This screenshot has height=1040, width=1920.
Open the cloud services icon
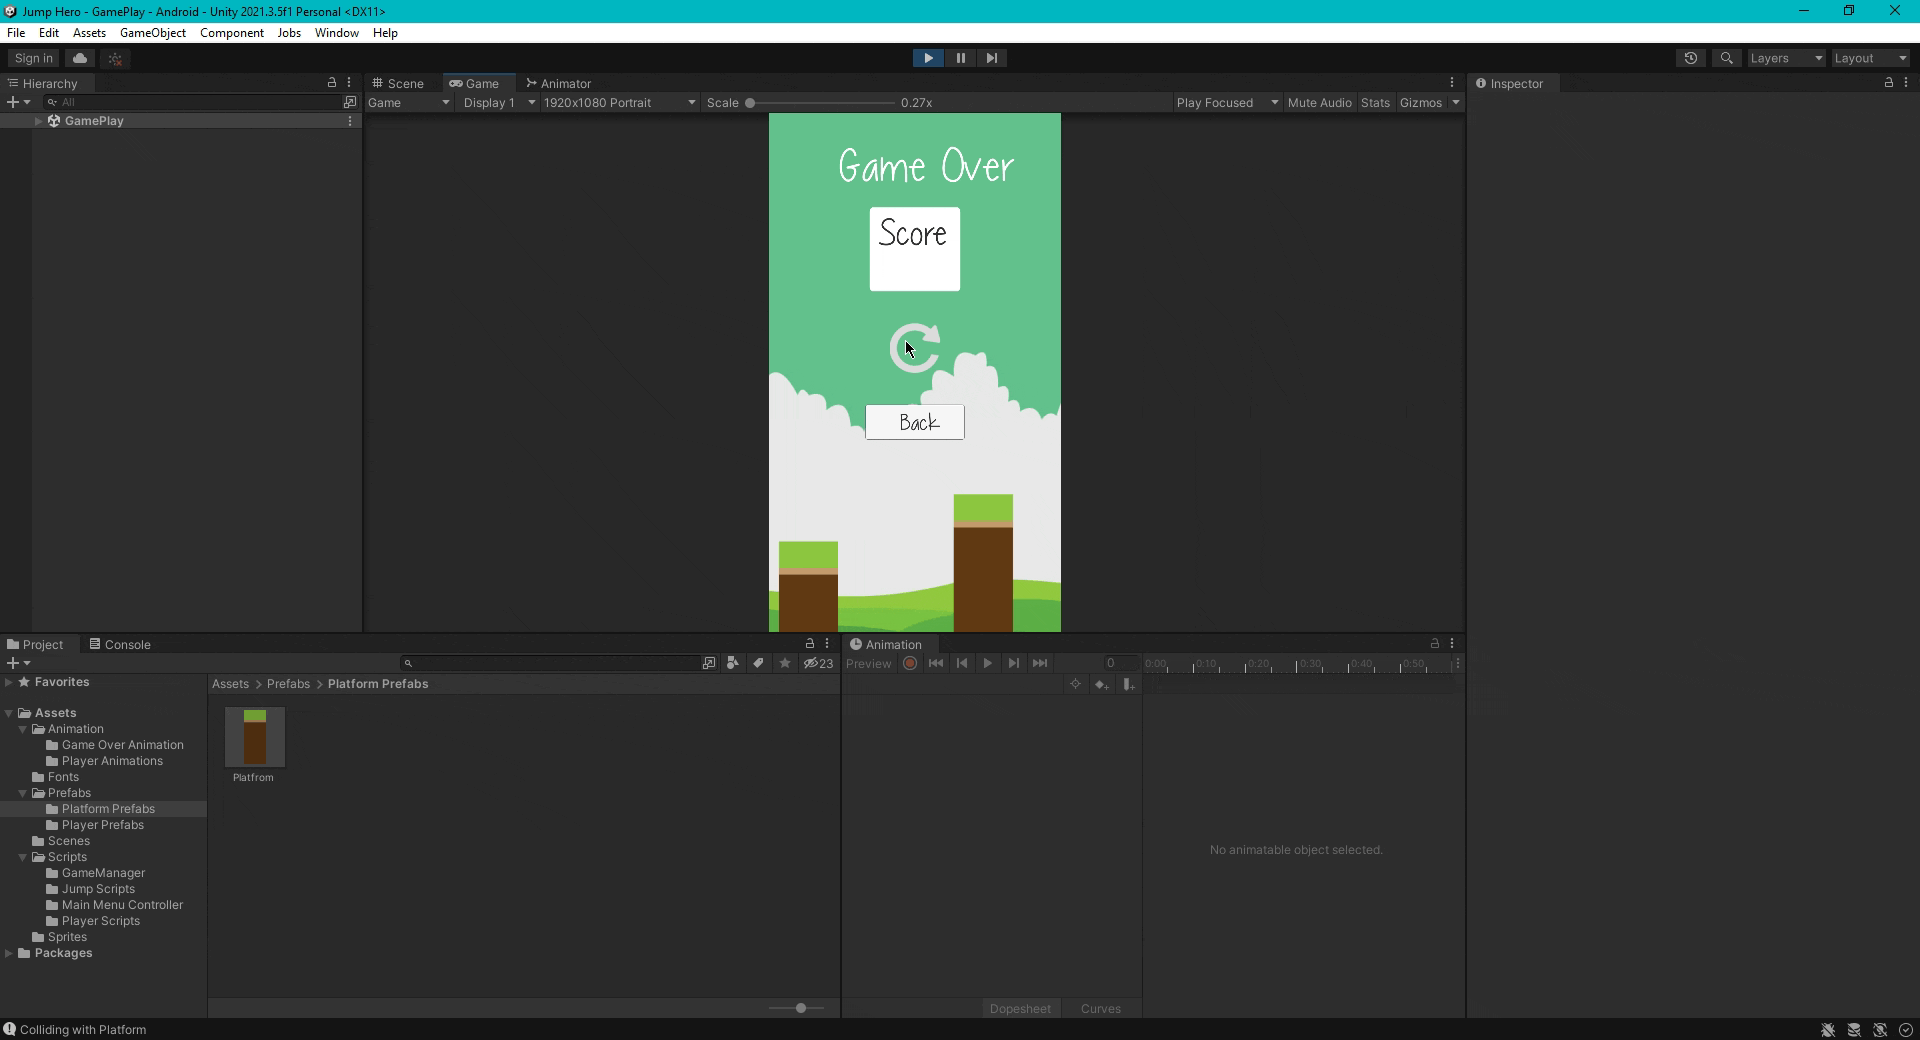[x=81, y=58]
